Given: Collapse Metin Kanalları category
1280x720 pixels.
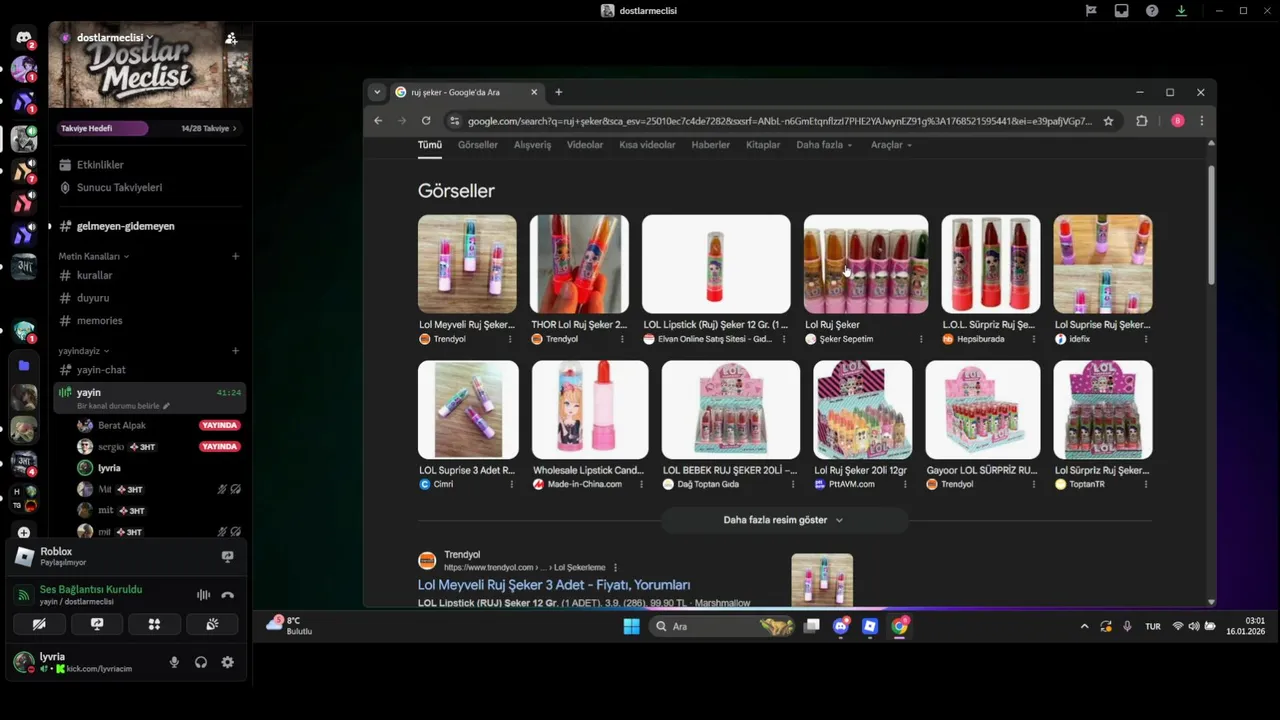Looking at the screenshot, I should tap(93, 256).
